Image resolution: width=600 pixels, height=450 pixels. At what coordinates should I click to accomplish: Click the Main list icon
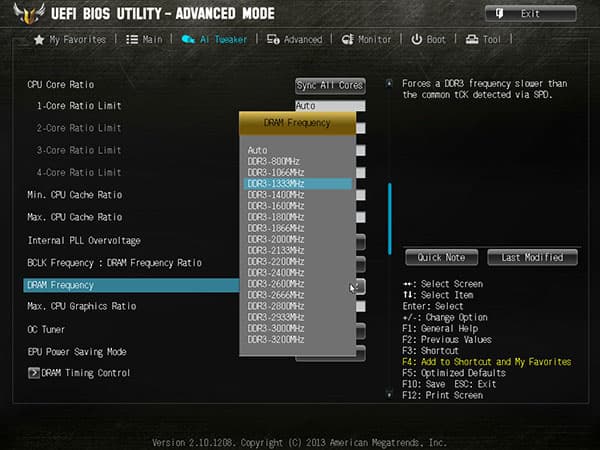[132, 40]
